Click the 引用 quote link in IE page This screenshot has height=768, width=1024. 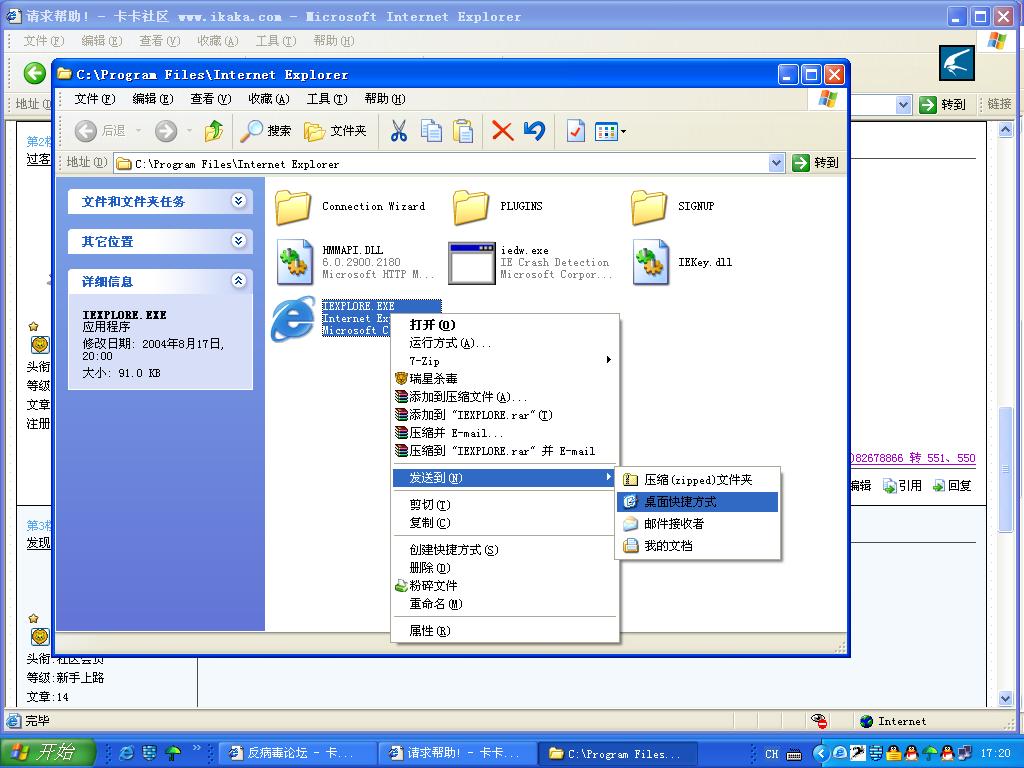coord(902,485)
